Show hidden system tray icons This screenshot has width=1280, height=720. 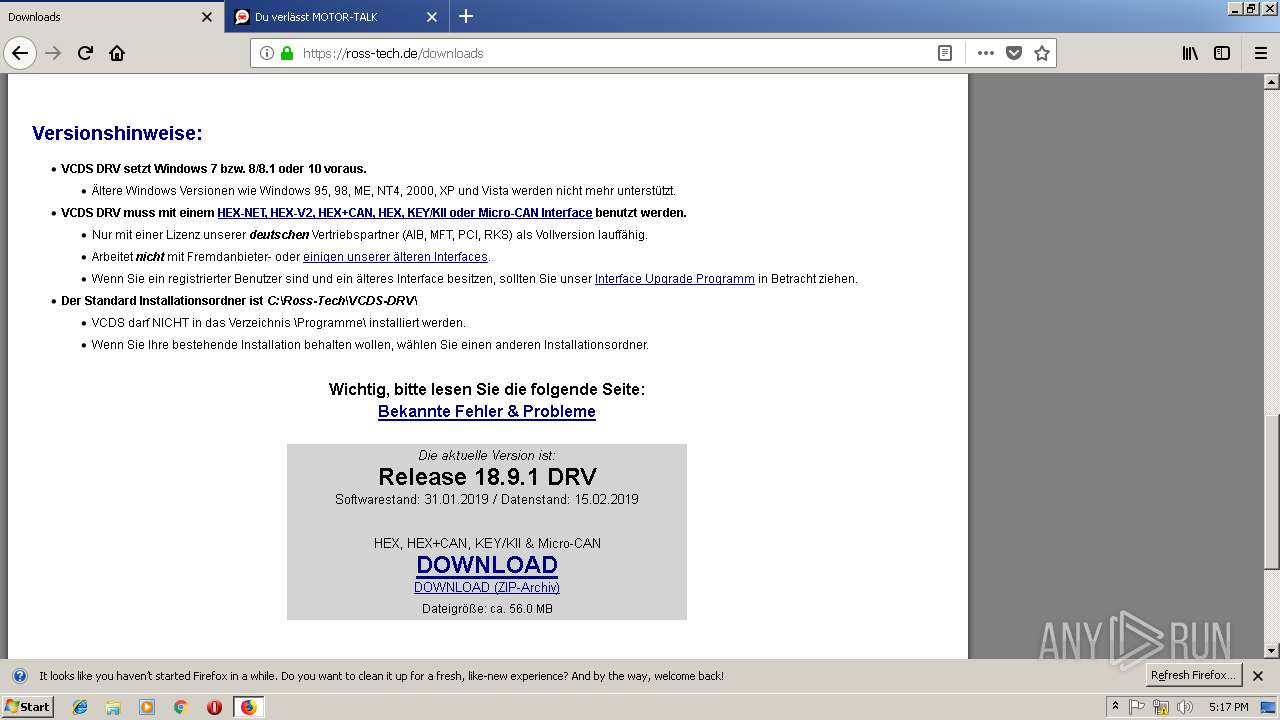click(x=1115, y=707)
